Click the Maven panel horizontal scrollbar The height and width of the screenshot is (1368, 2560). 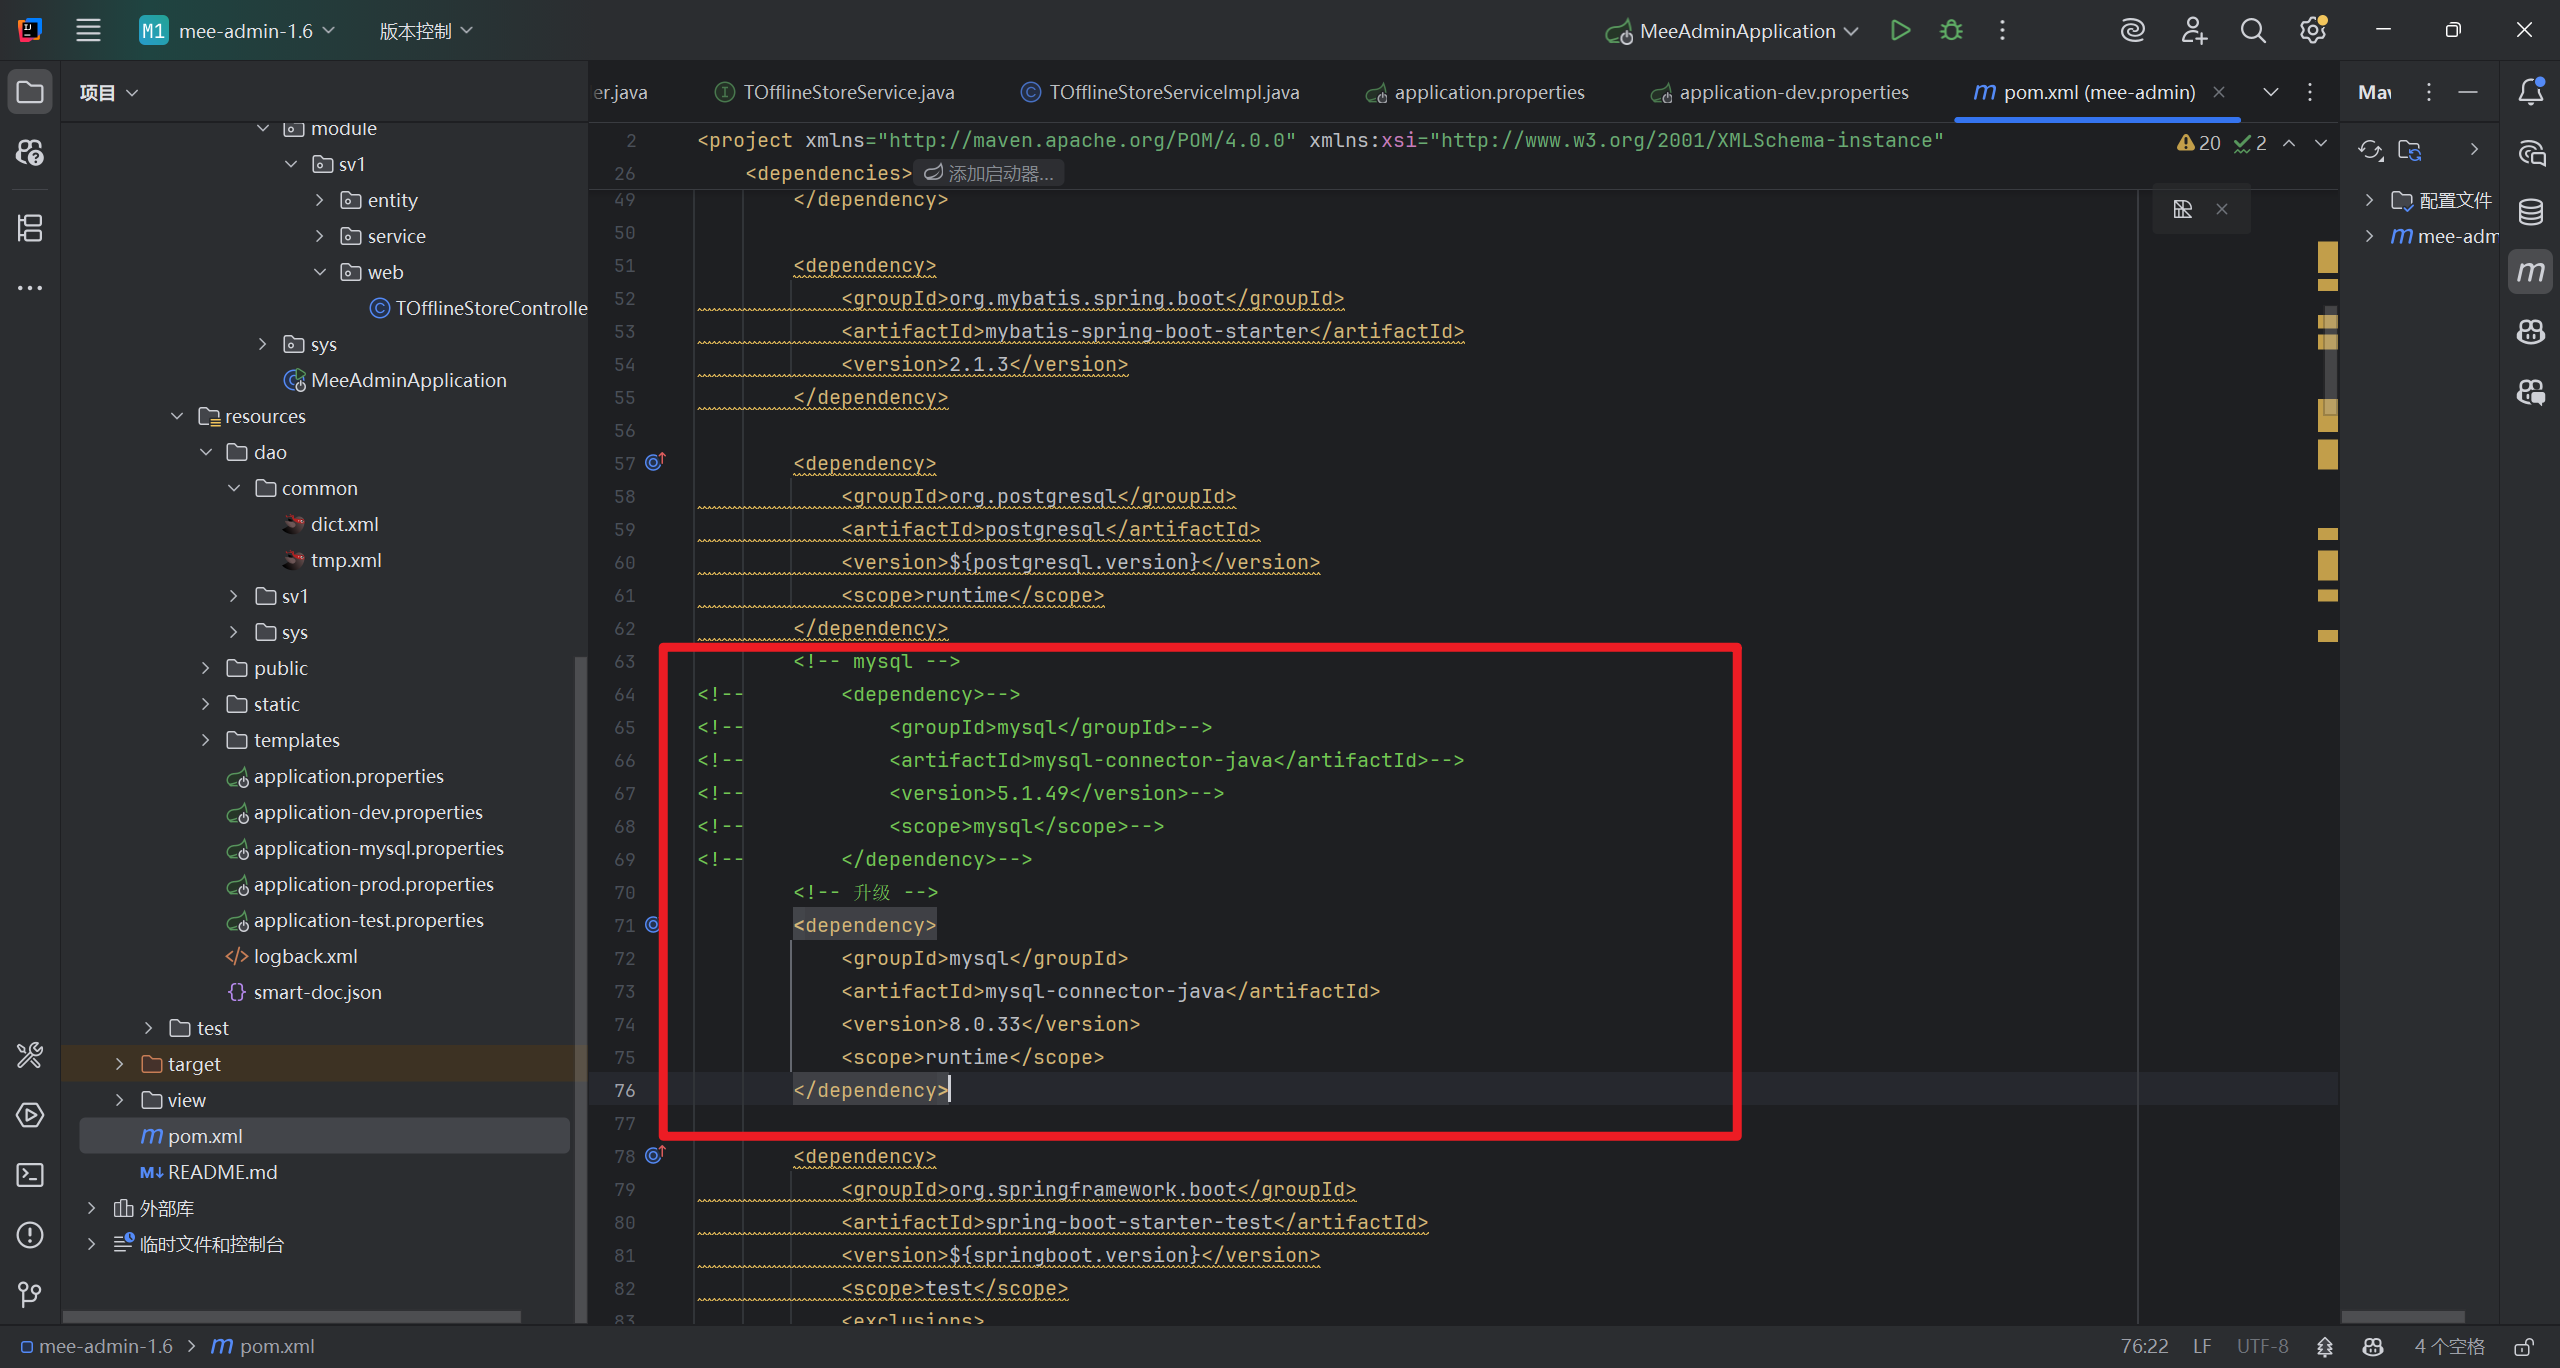(x=2402, y=1317)
